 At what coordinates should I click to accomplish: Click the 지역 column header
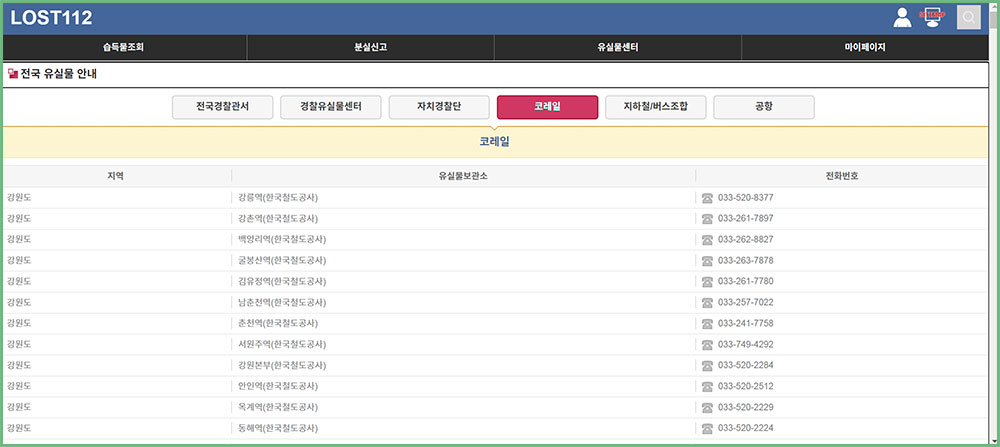click(116, 176)
